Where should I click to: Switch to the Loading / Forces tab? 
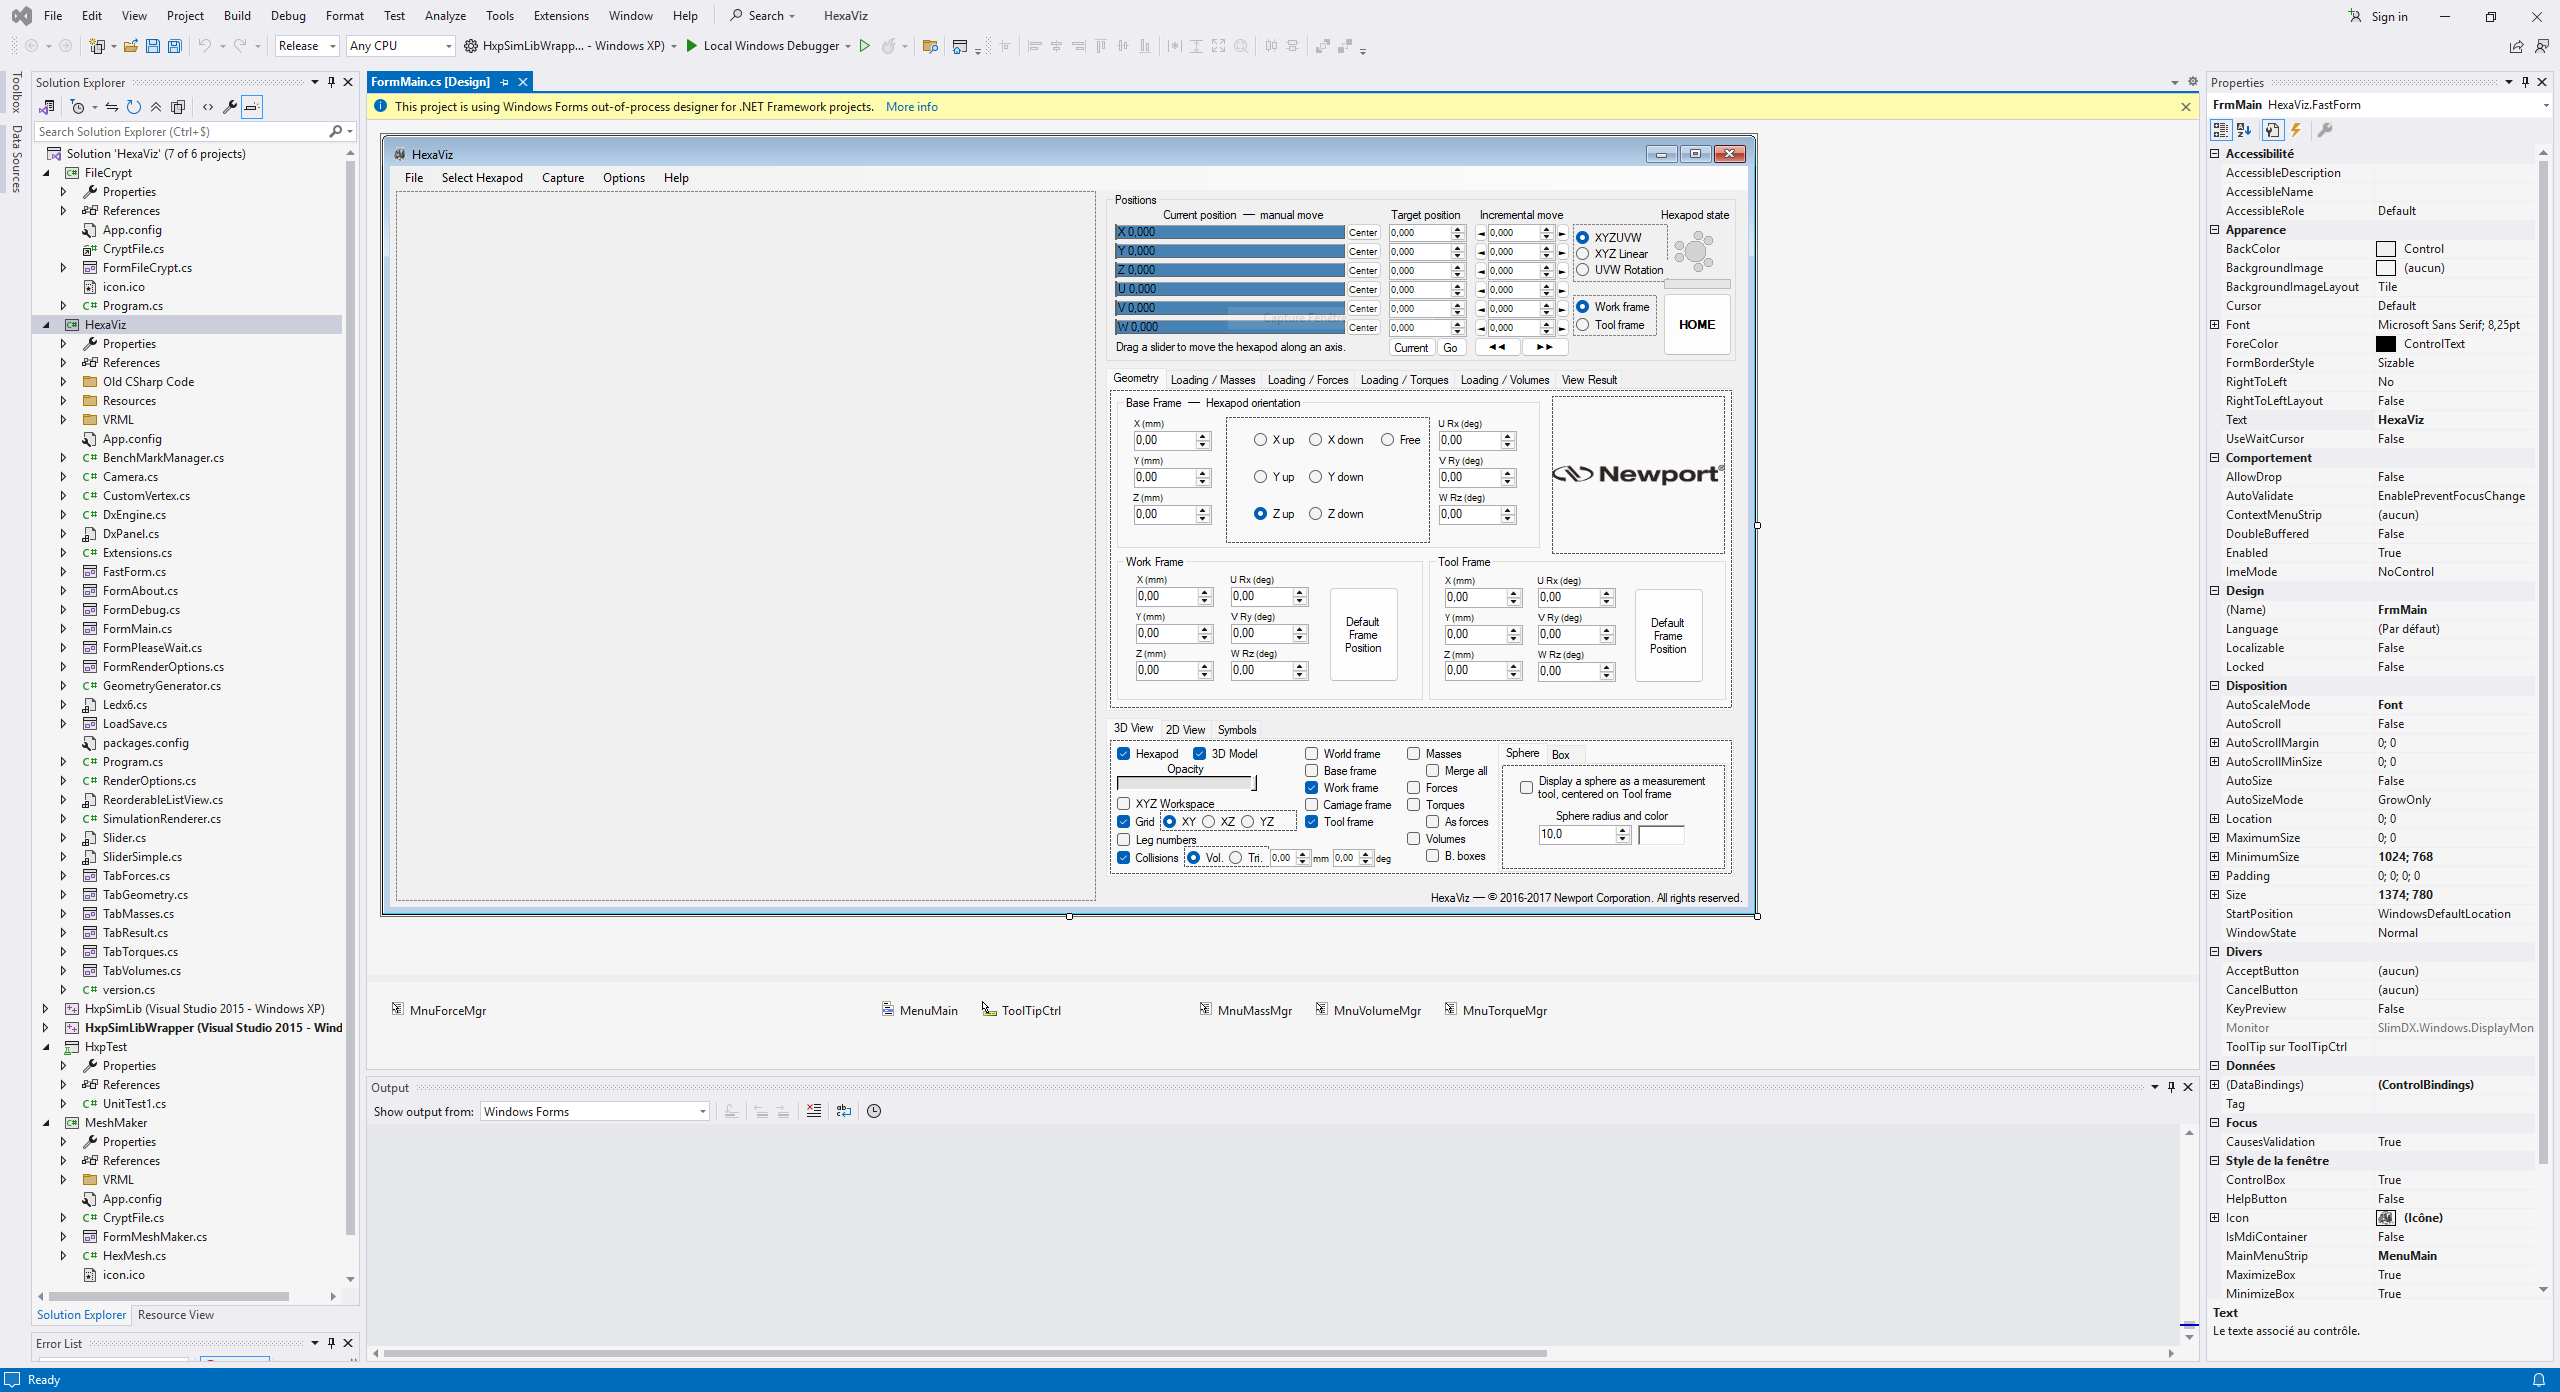[1307, 380]
